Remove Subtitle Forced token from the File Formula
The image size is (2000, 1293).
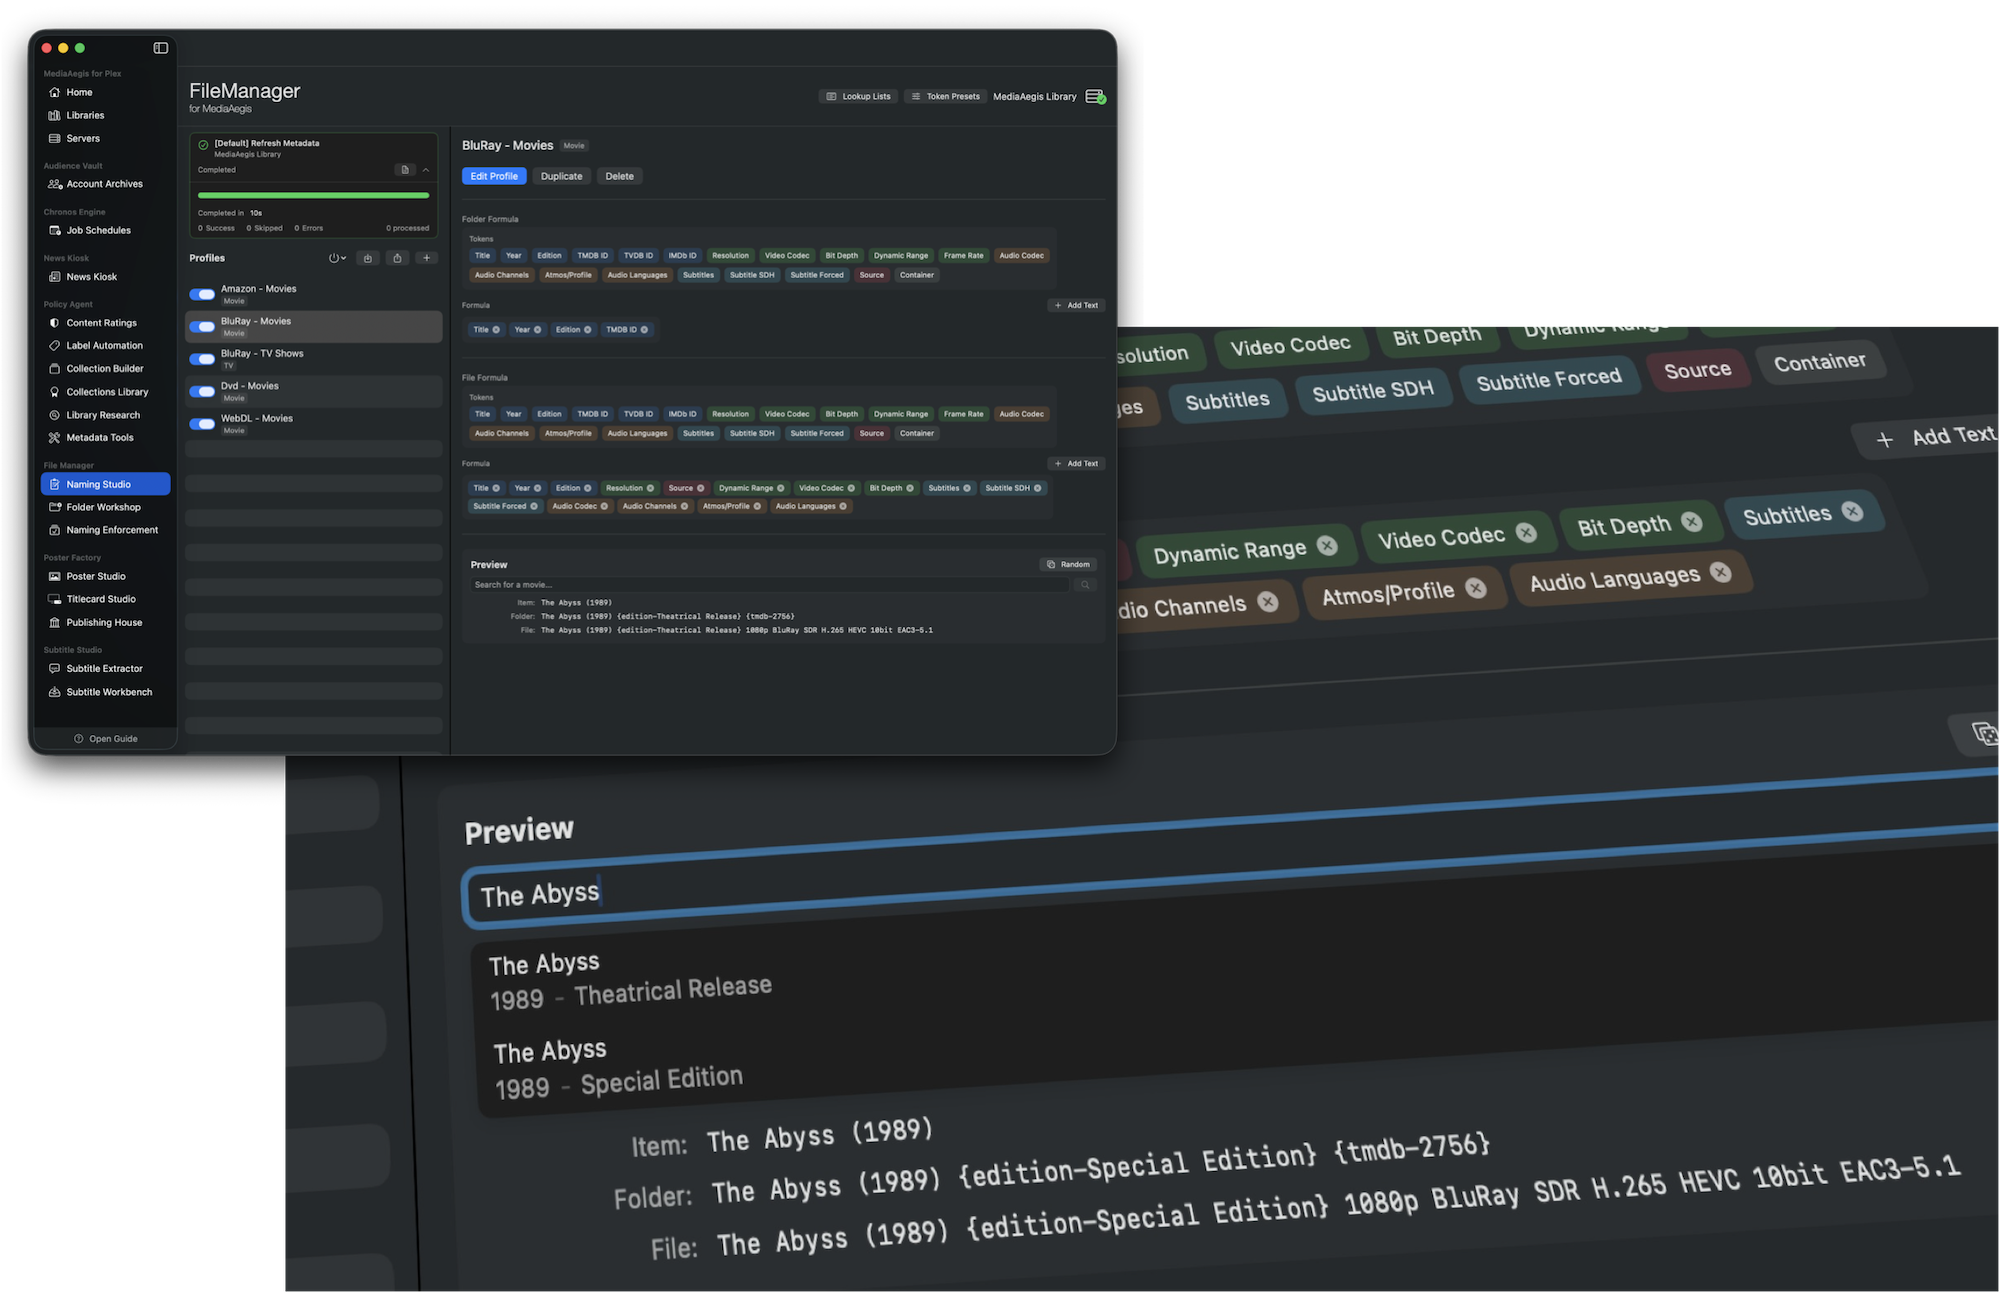pos(534,507)
